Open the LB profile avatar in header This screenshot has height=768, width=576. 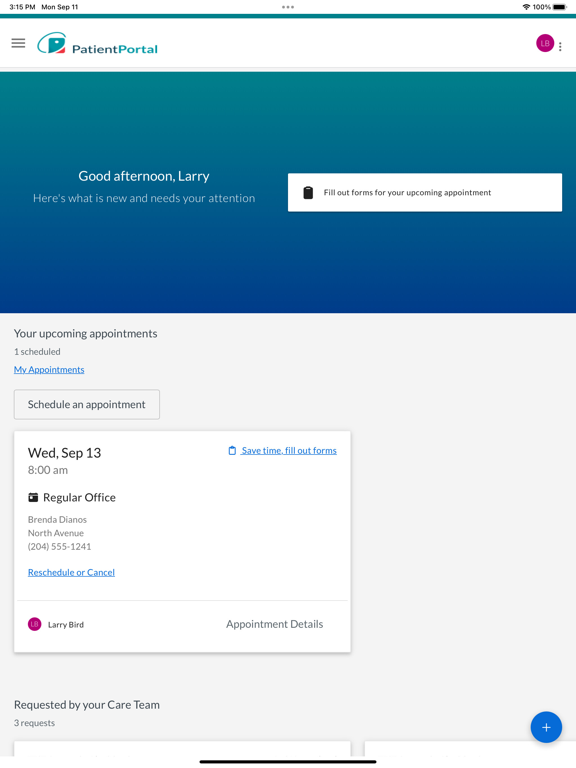click(545, 43)
